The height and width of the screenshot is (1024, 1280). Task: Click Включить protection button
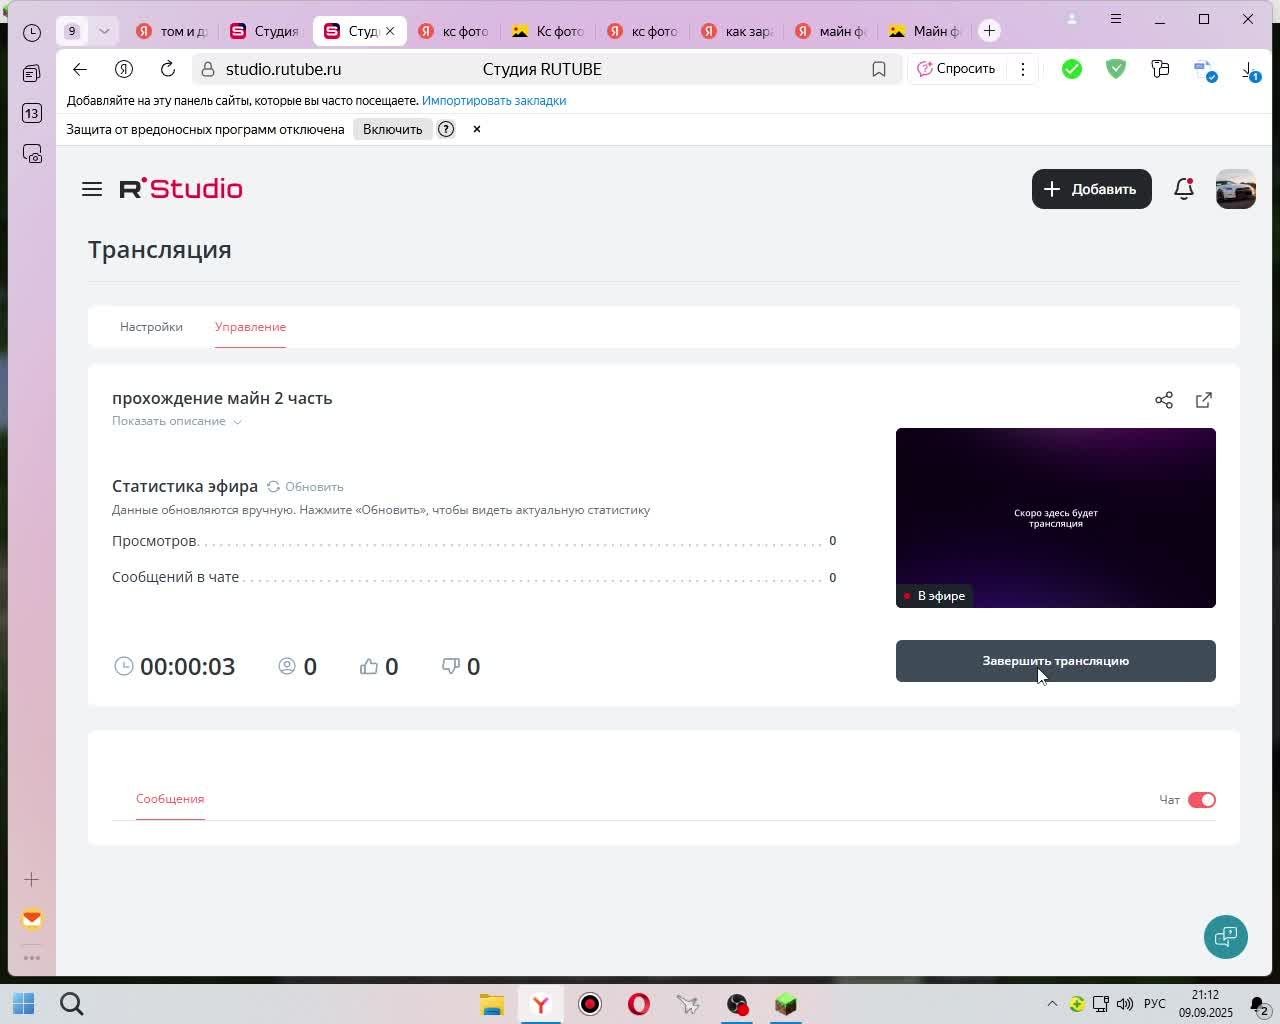tap(393, 129)
